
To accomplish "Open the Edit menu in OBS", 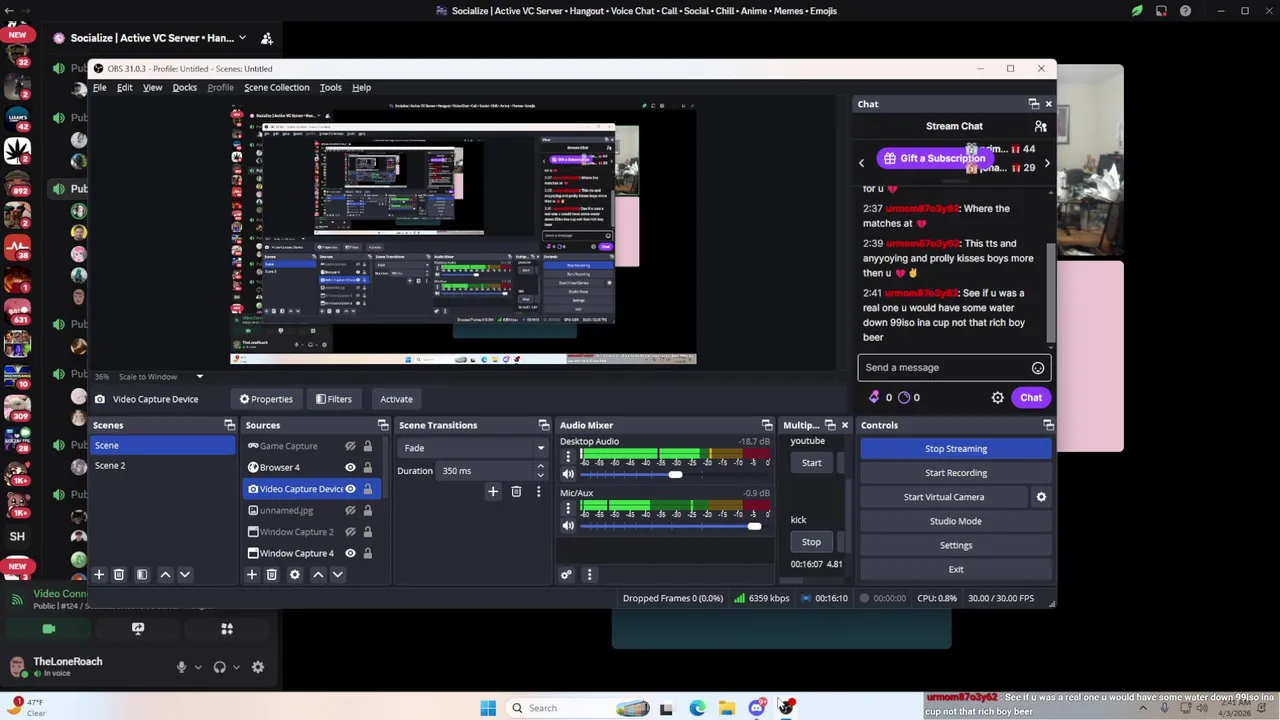I will (124, 88).
